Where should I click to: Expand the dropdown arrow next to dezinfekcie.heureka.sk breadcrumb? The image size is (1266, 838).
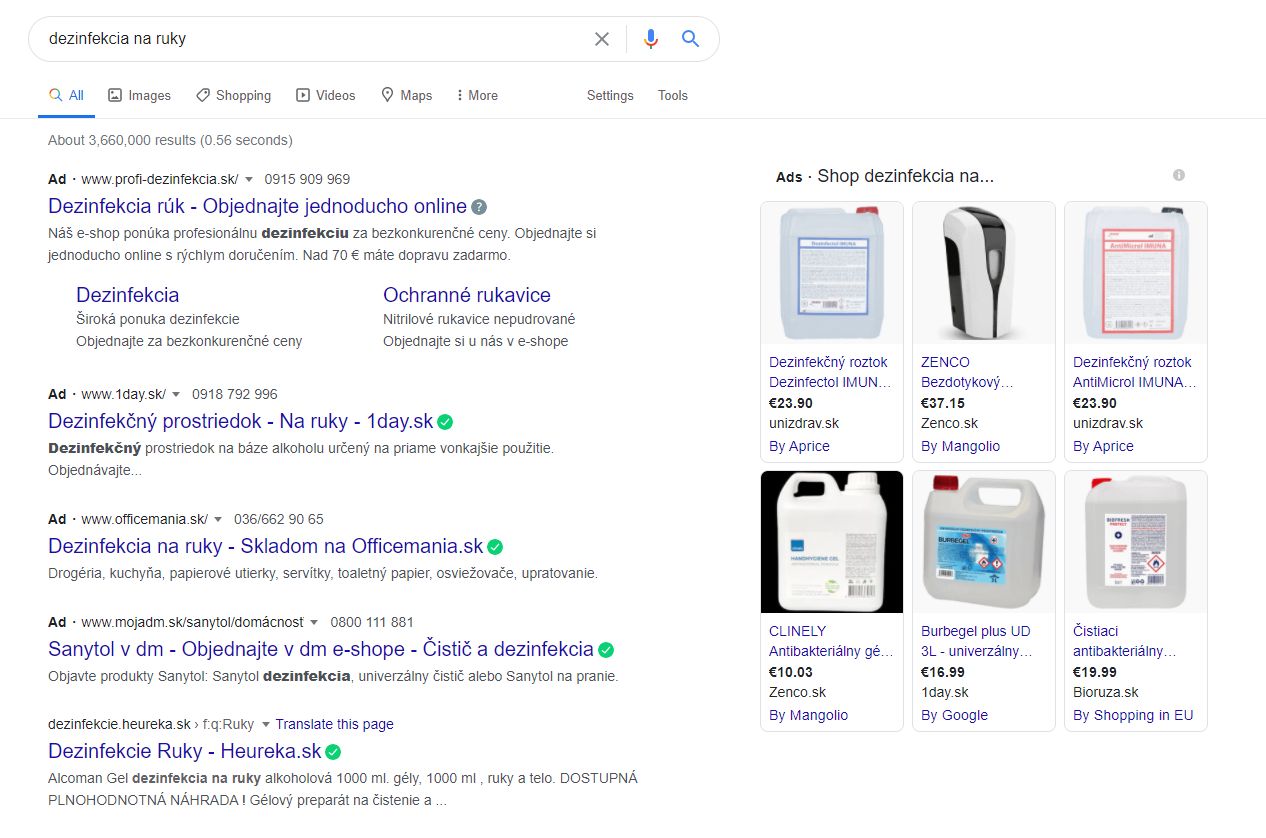pos(264,725)
